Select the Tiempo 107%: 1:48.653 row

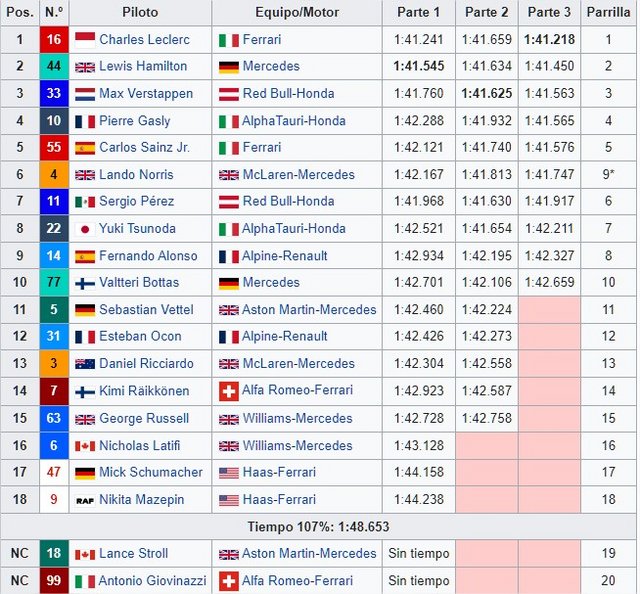tap(318, 527)
